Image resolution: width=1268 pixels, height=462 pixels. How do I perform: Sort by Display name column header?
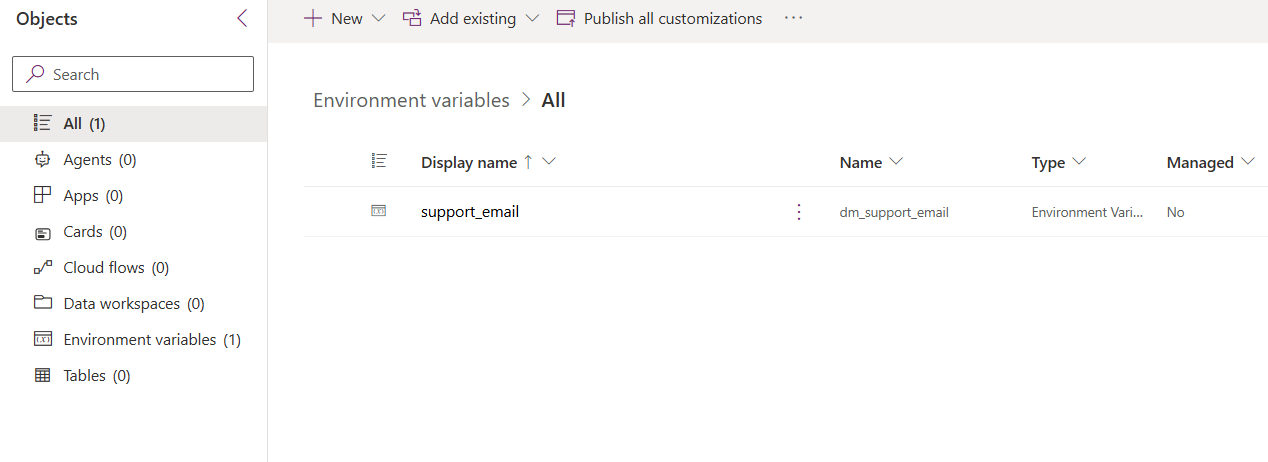[x=469, y=162]
